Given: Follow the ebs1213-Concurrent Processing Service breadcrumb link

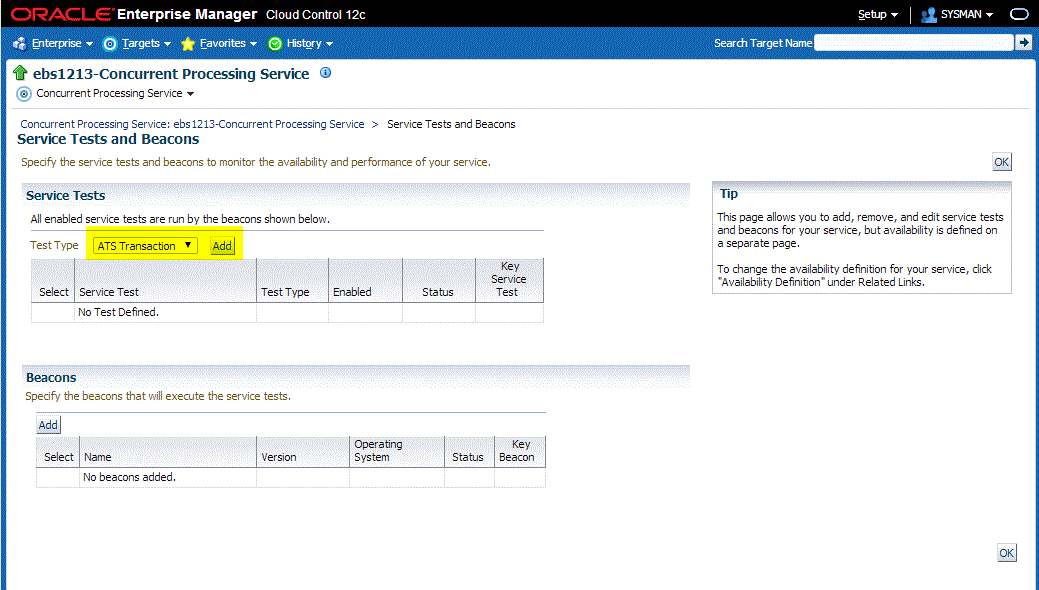Looking at the screenshot, I should [192, 124].
